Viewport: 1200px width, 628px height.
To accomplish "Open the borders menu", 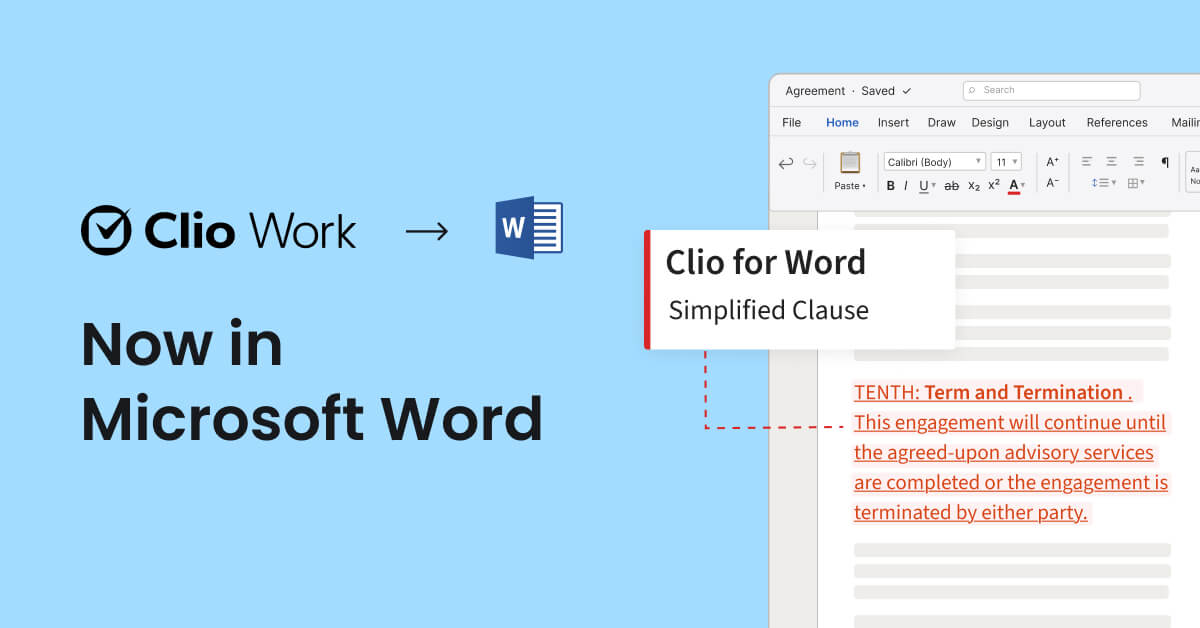I will [1136, 183].
